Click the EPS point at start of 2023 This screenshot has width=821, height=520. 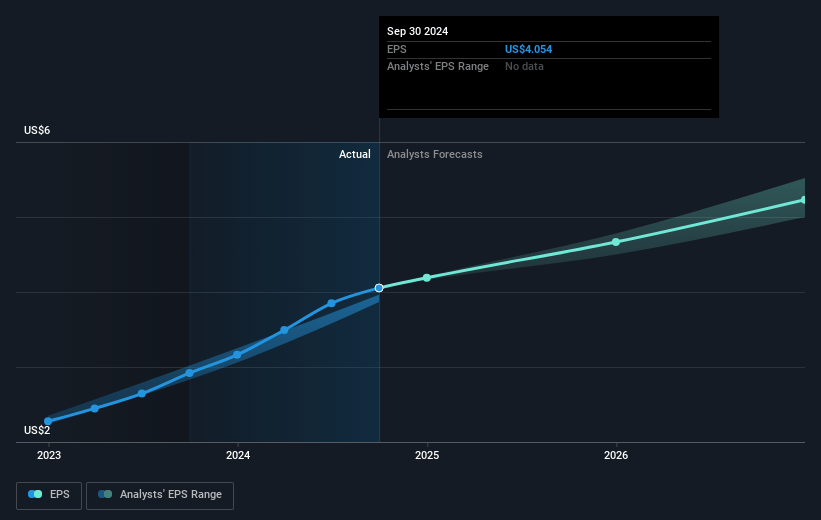point(48,421)
